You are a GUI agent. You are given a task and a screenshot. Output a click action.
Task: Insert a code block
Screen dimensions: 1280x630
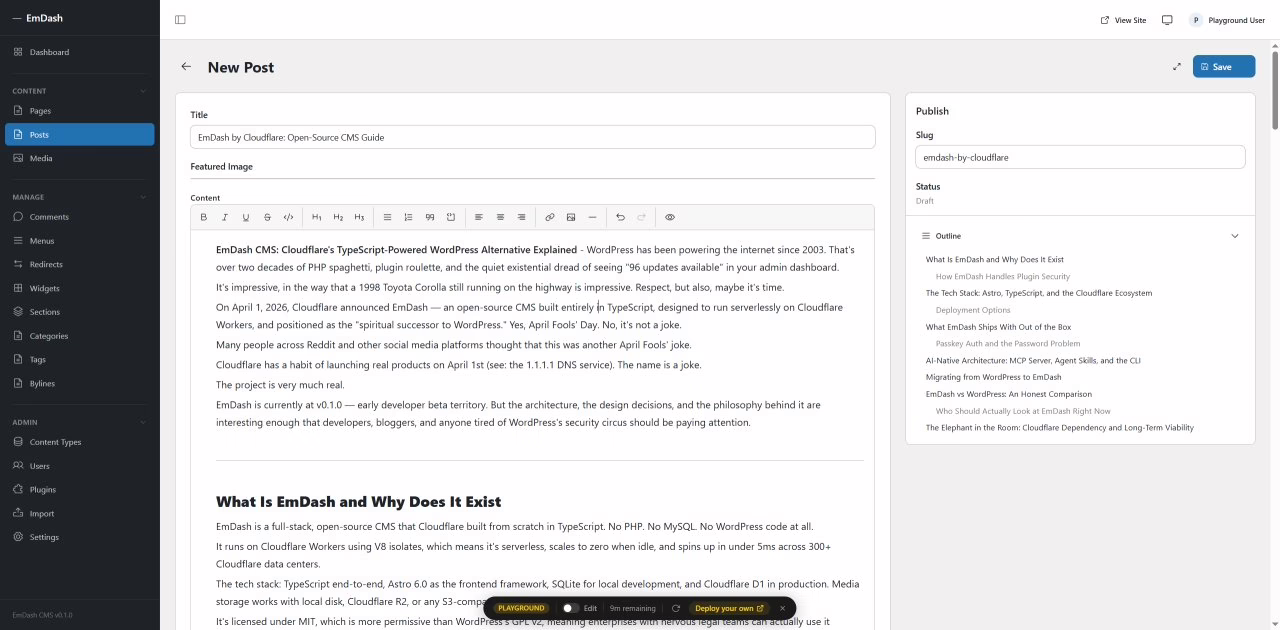(451, 217)
